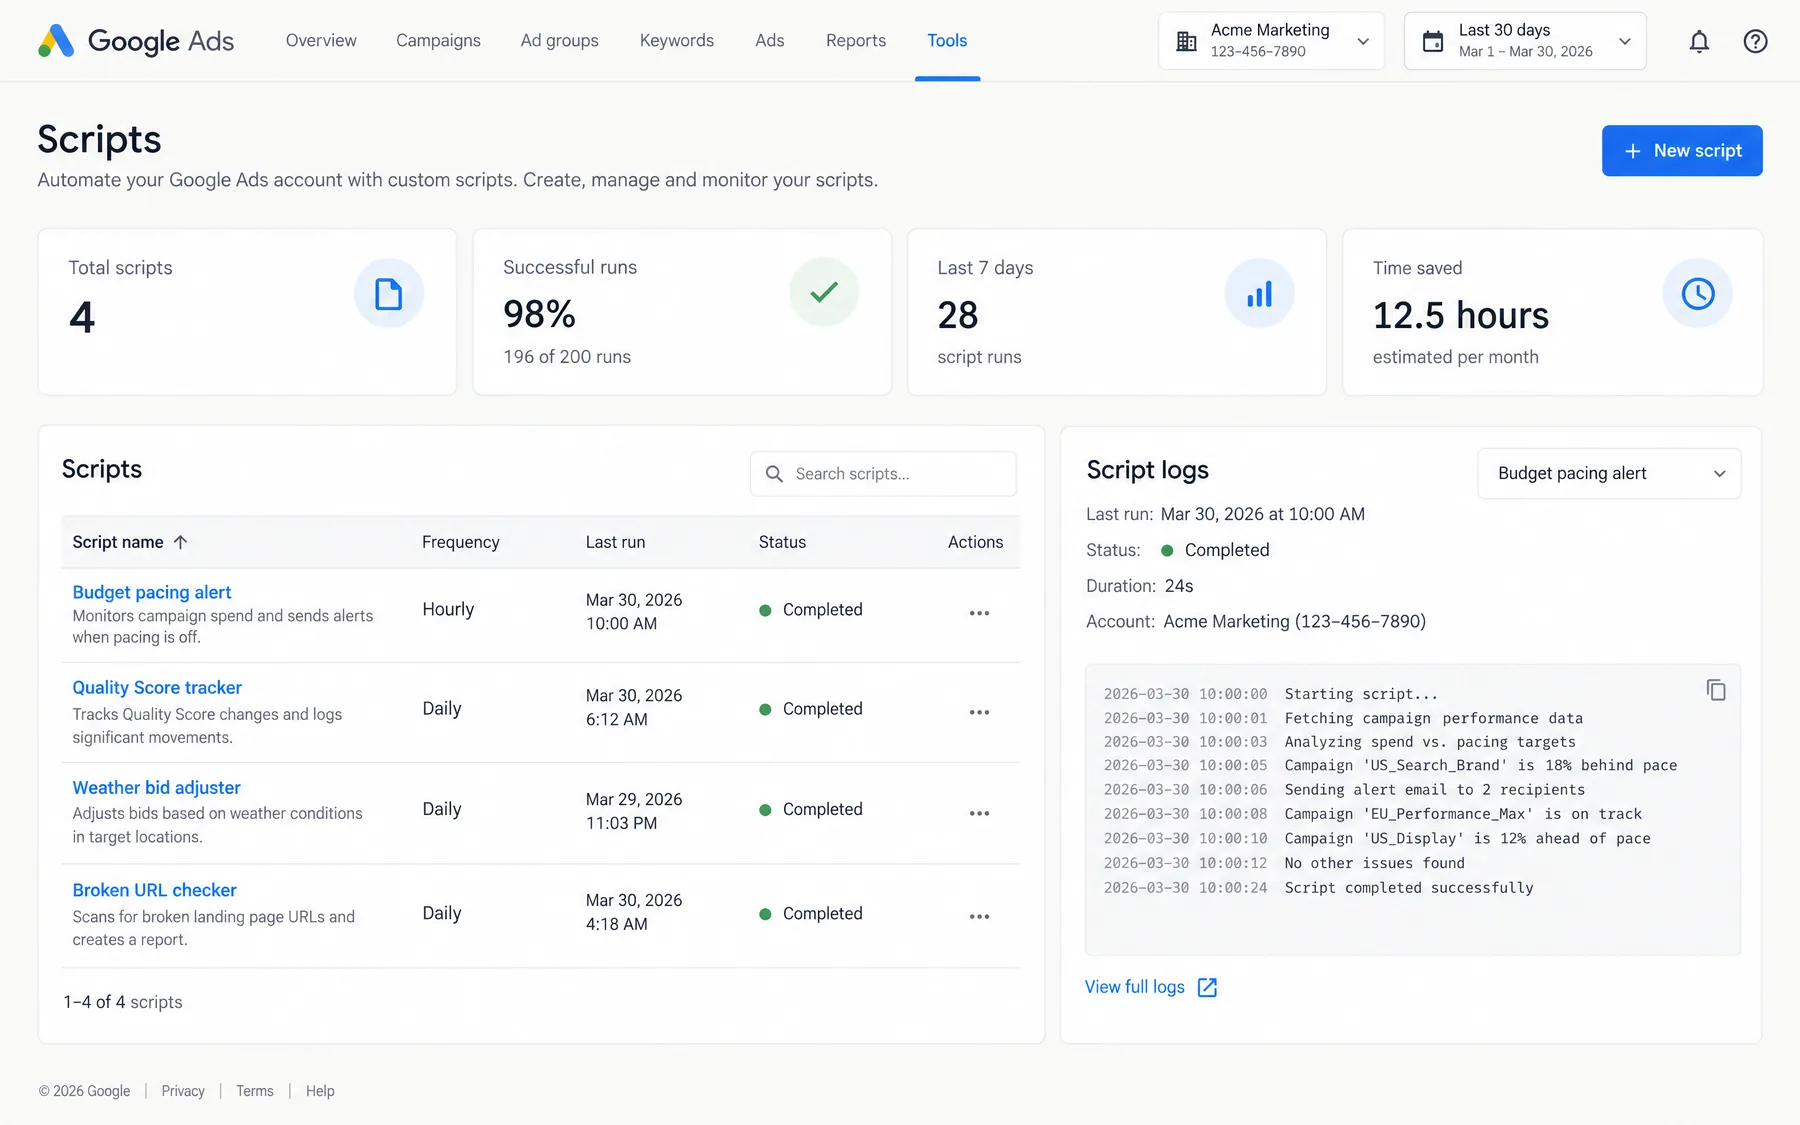Viewport: 1800px width, 1125px height.
Task: Click the Status column header
Action: (782, 542)
